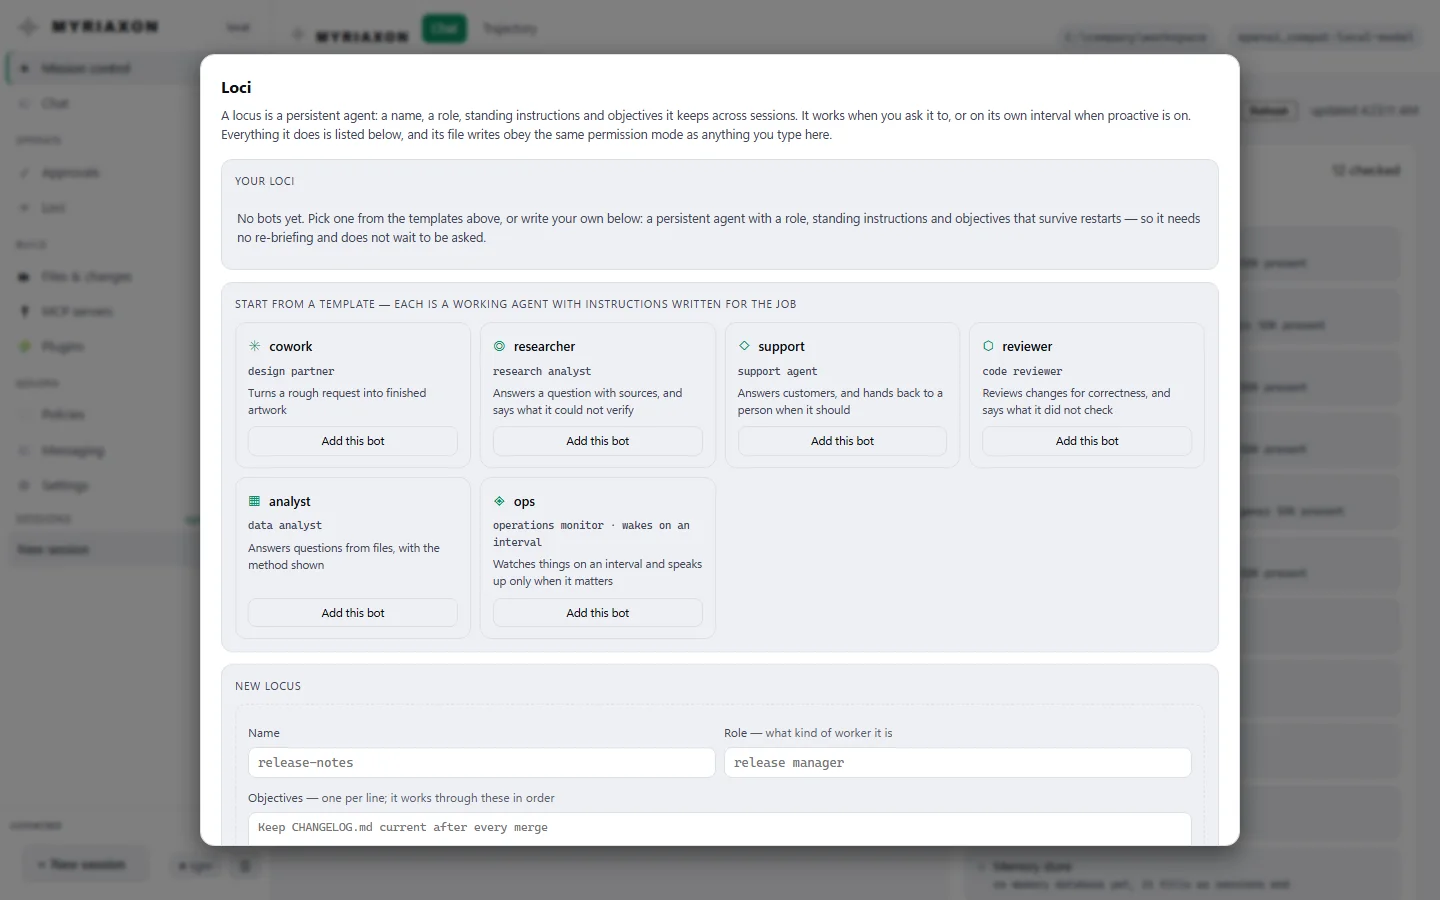Click the 'research analyst' role text
Image resolution: width=1440 pixels, height=900 pixels.
[x=542, y=371]
